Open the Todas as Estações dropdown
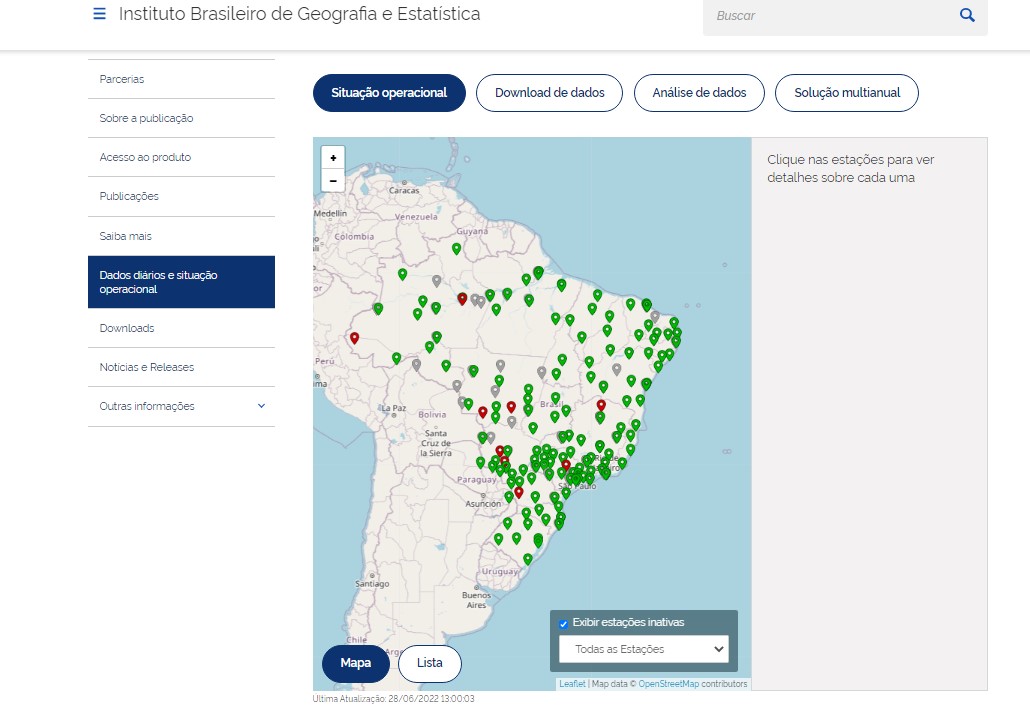The height and width of the screenshot is (707, 1030). [644, 649]
